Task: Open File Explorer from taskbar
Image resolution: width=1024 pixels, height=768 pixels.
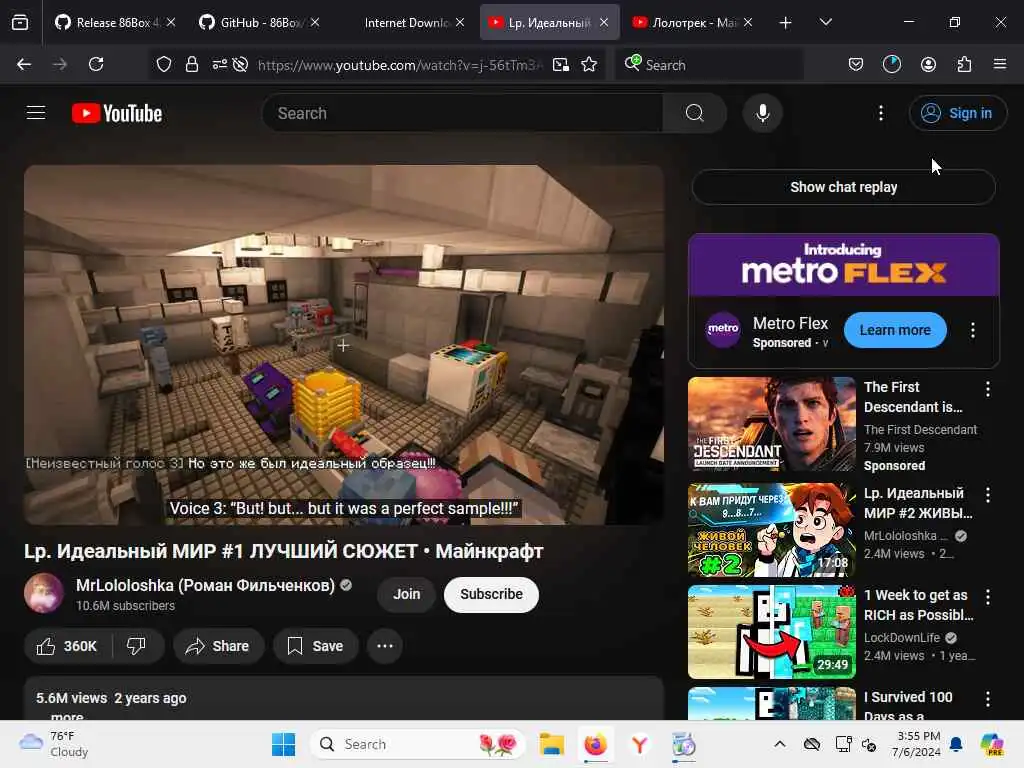Action: [x=552, y=744]
